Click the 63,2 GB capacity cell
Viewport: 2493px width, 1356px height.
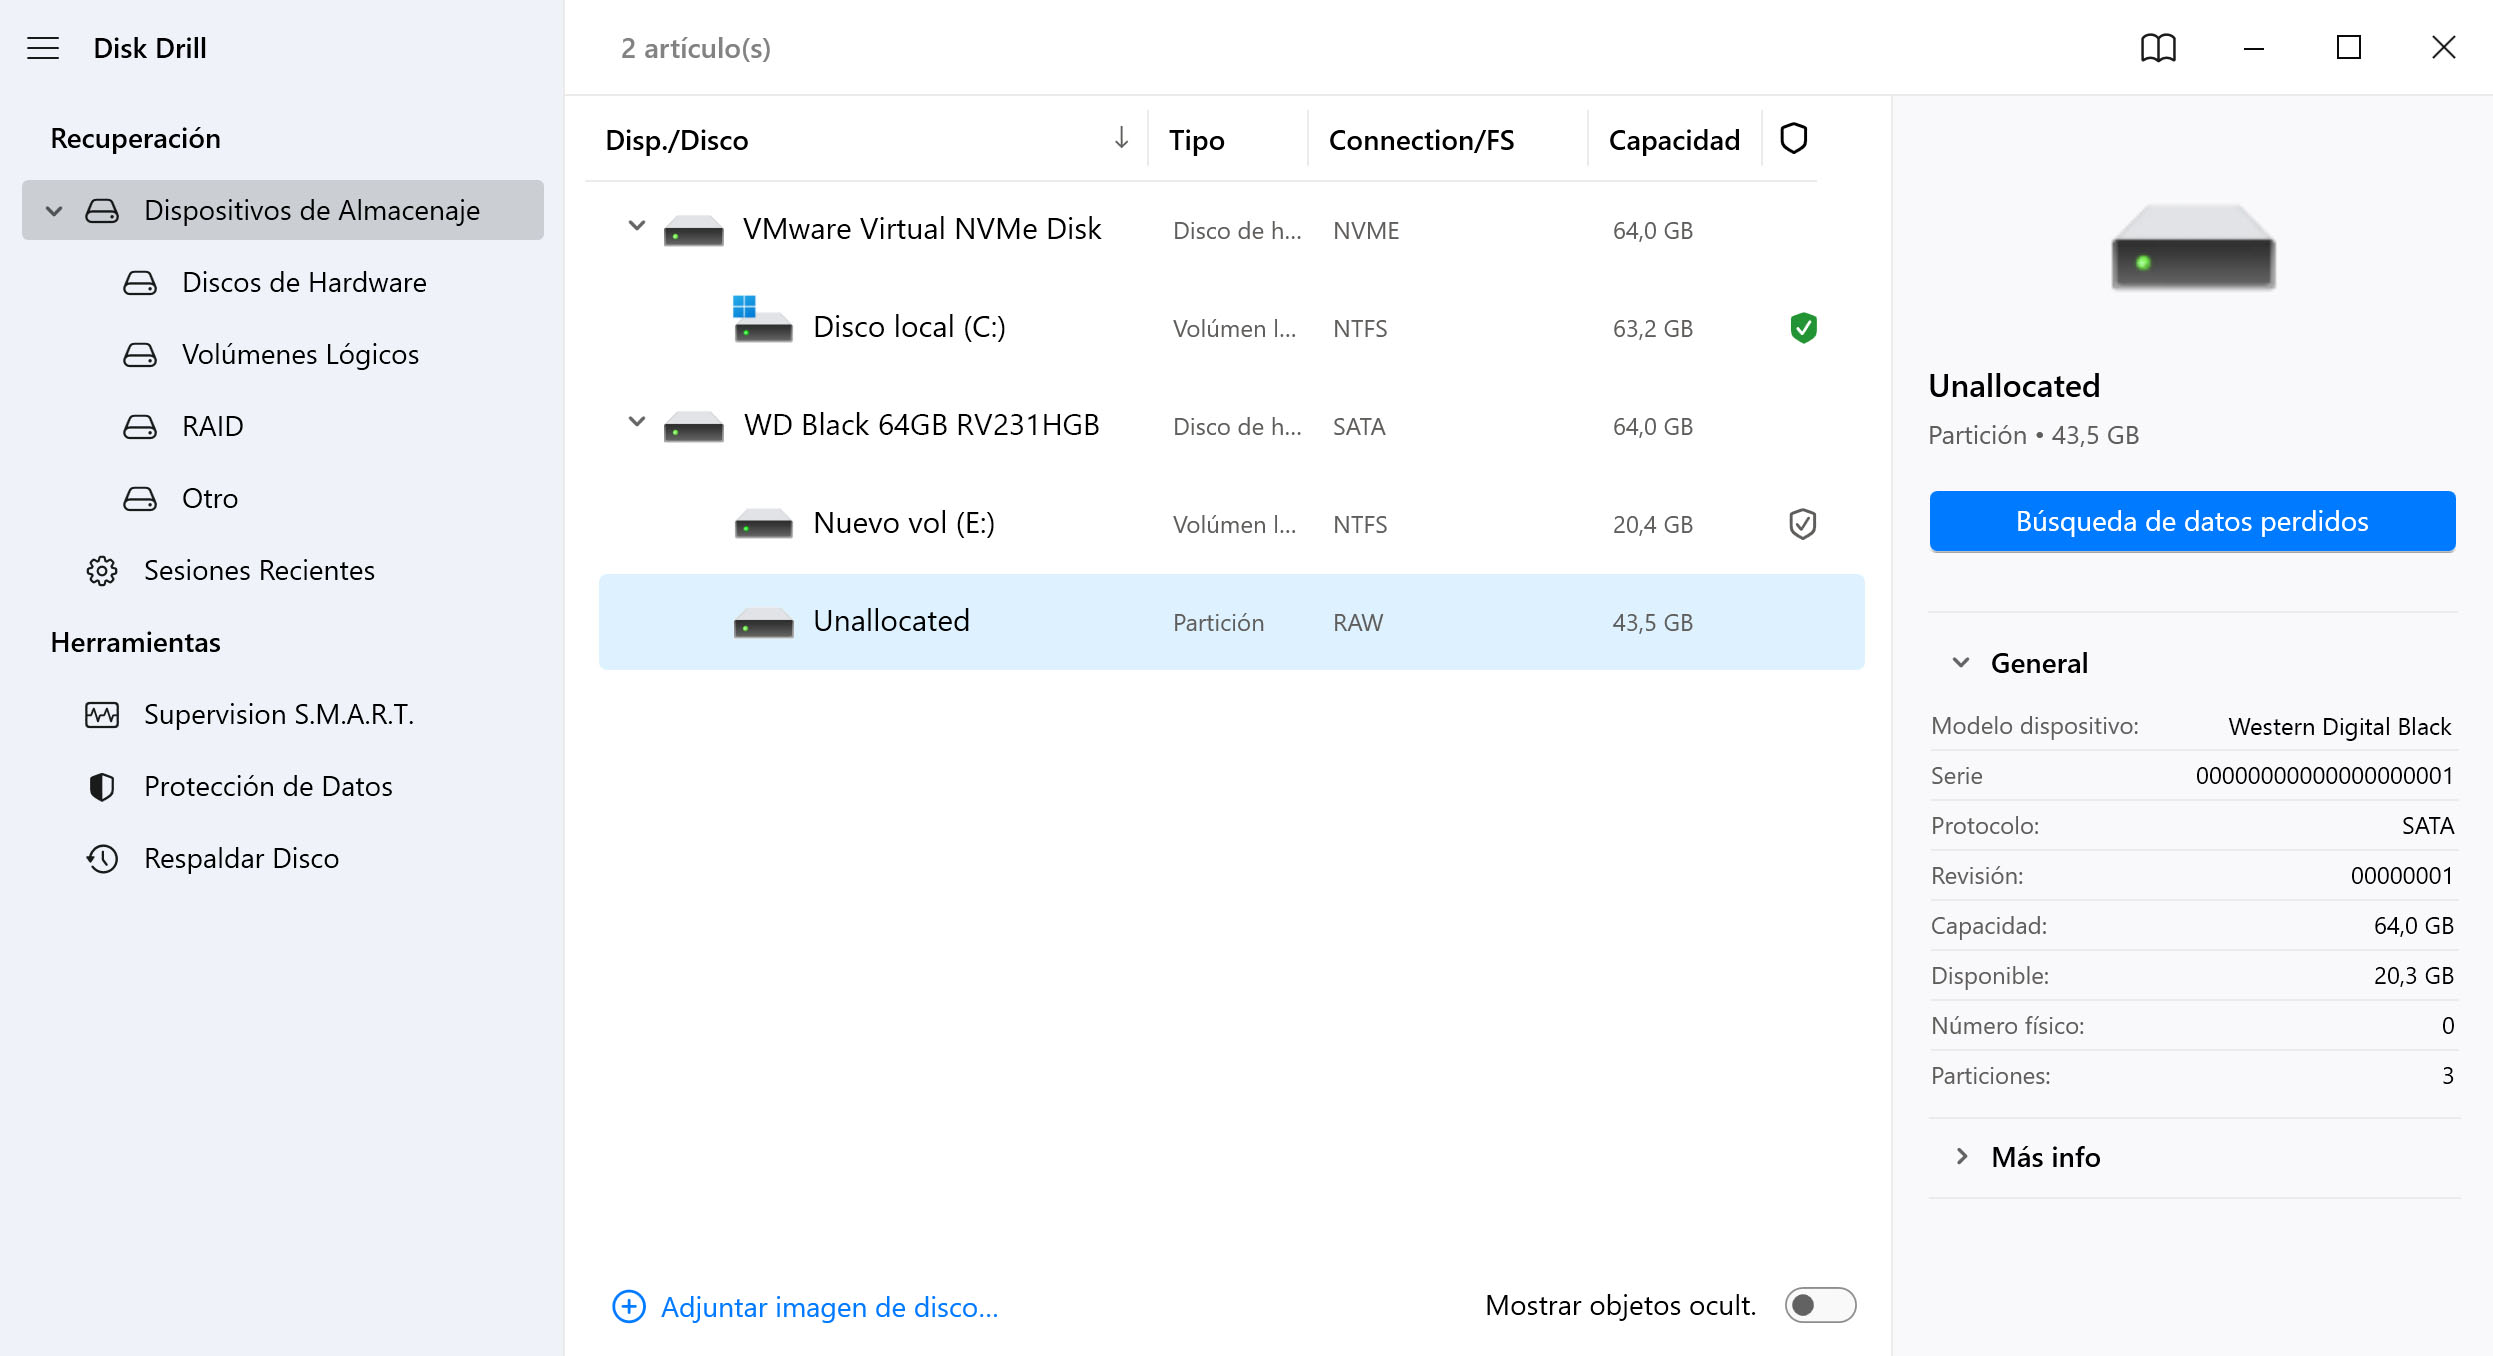click(x=1652, y=328)
